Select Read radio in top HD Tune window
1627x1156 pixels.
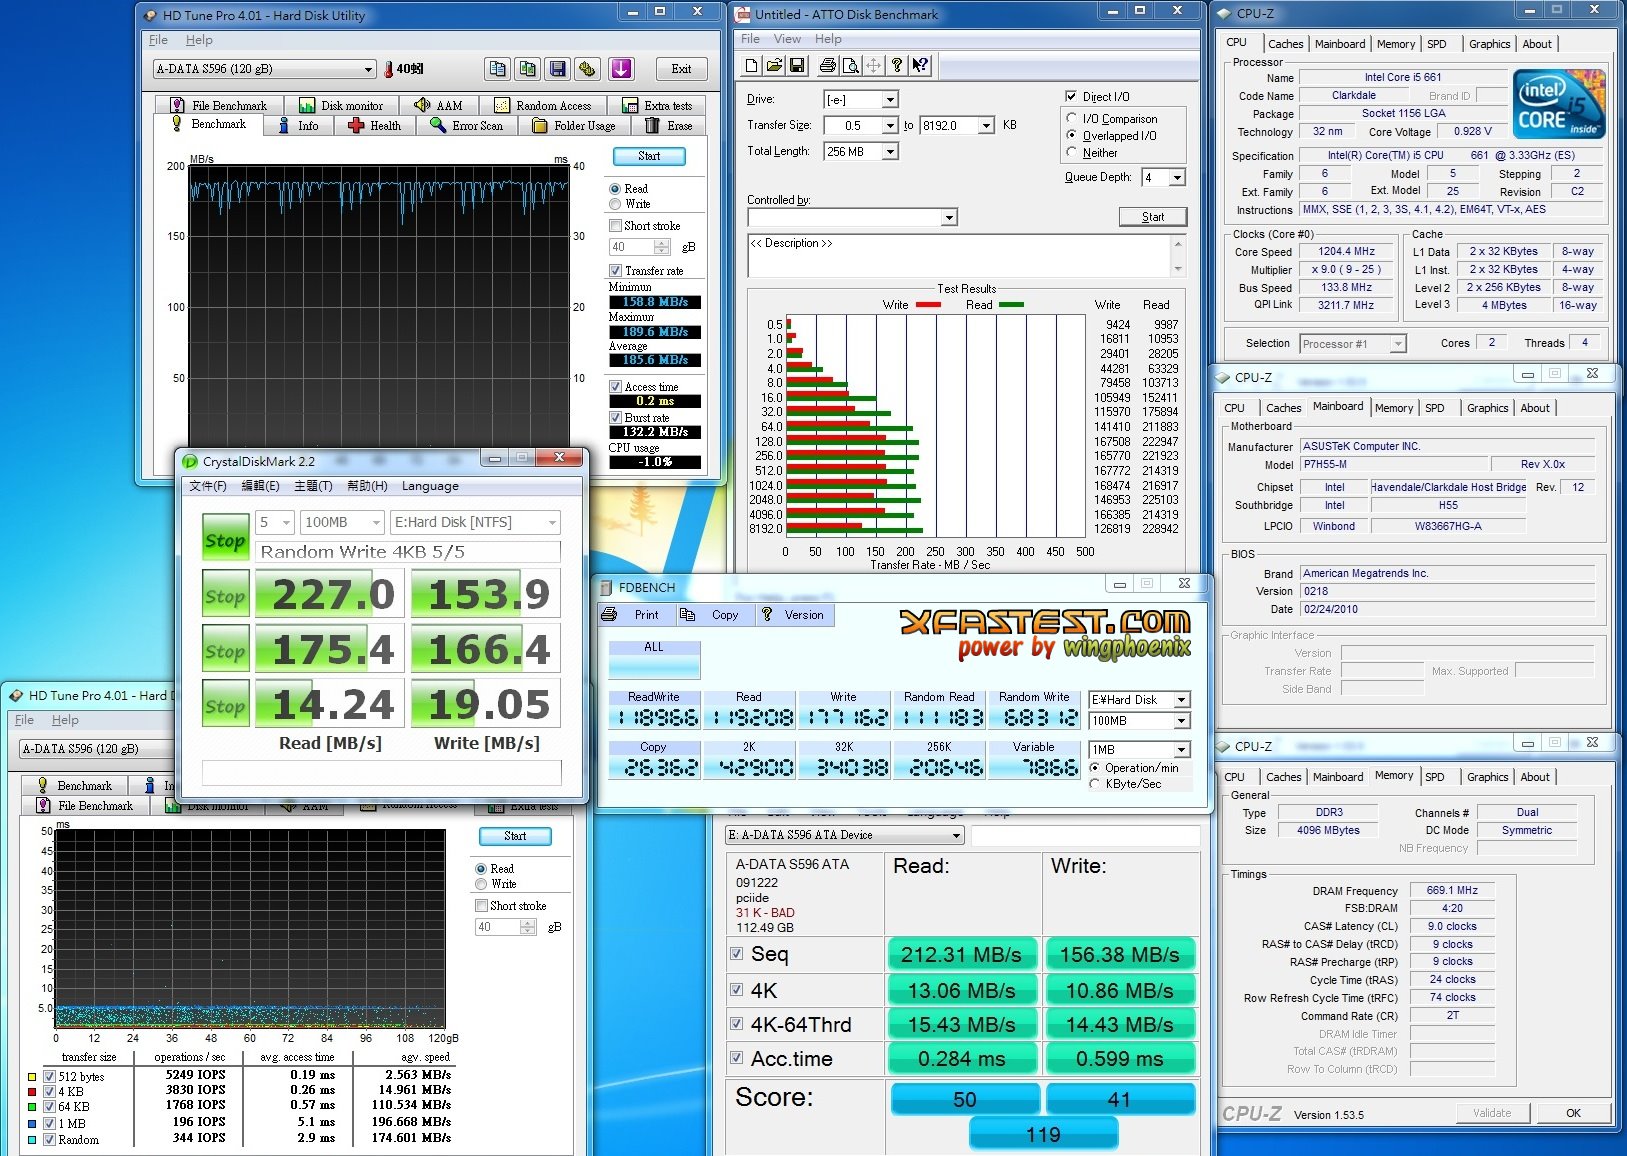(615, 189)
